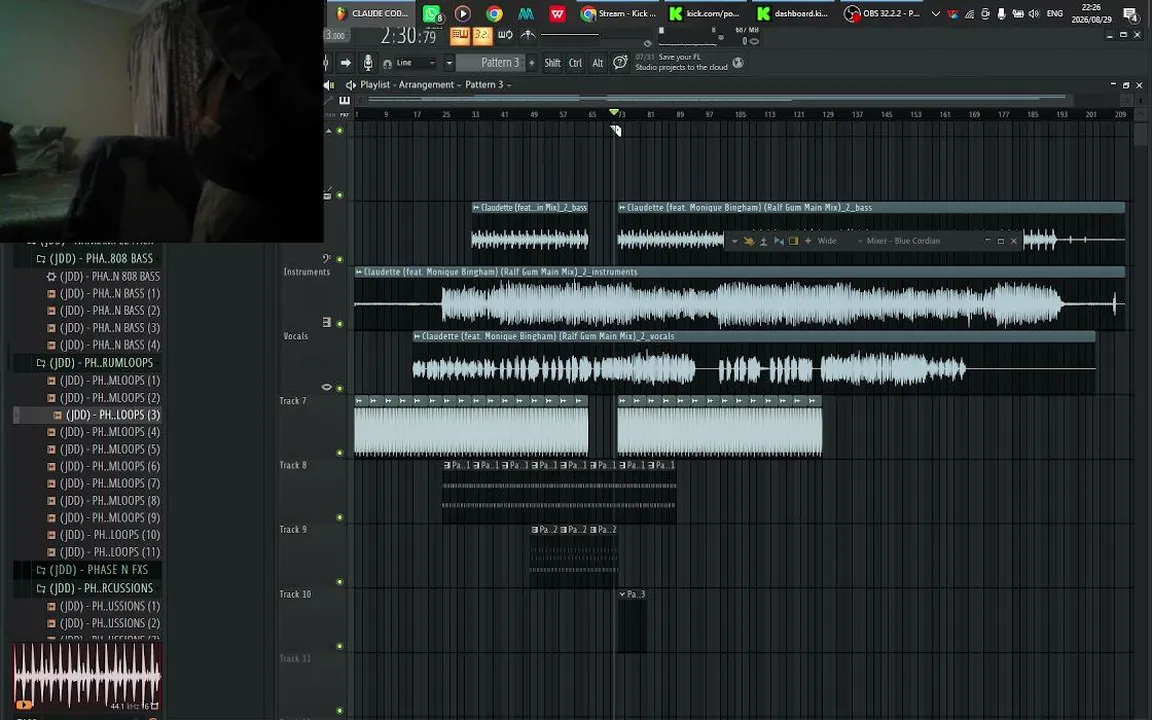Add a new pattern with plus button
The image size is (1152, 720).
tap(532, 62)
